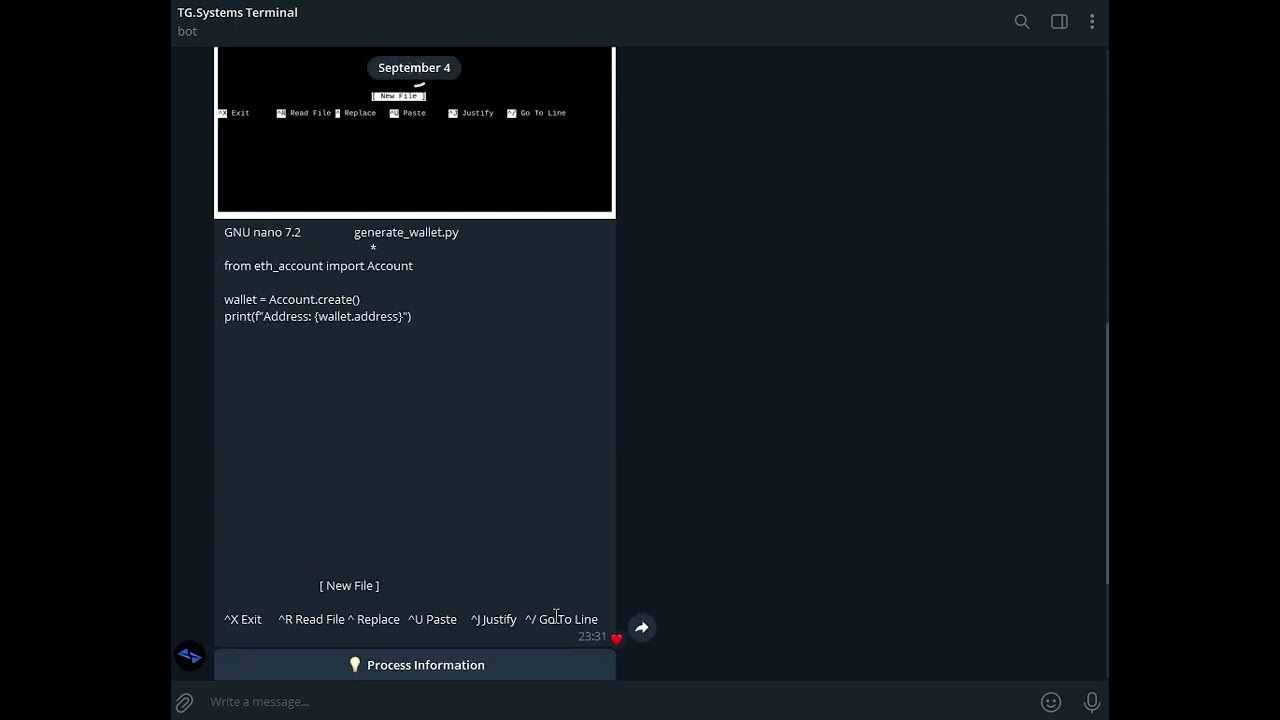Click the chat scrollbar thumb
1280x720 pixels.
(1106, 454)
